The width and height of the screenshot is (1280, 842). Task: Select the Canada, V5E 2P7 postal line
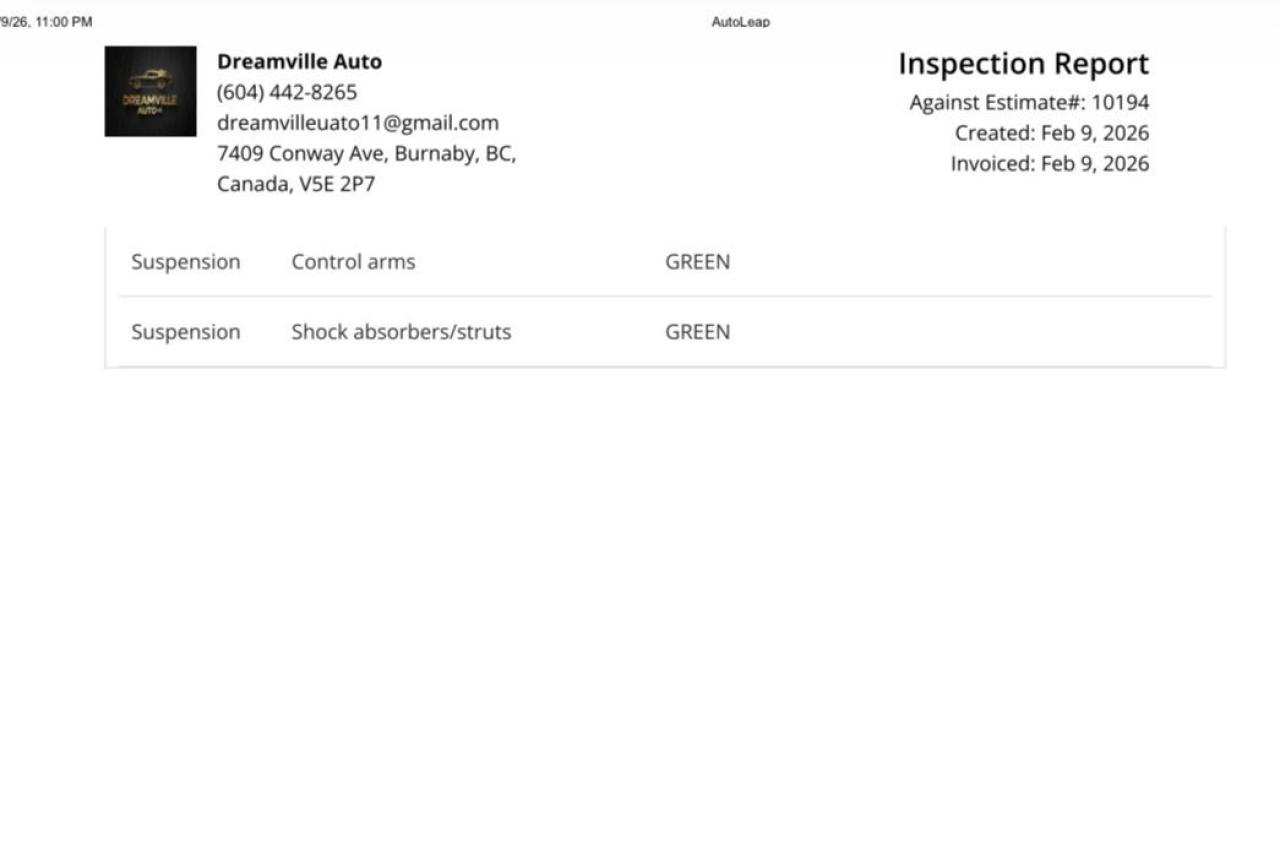(295, 185)
